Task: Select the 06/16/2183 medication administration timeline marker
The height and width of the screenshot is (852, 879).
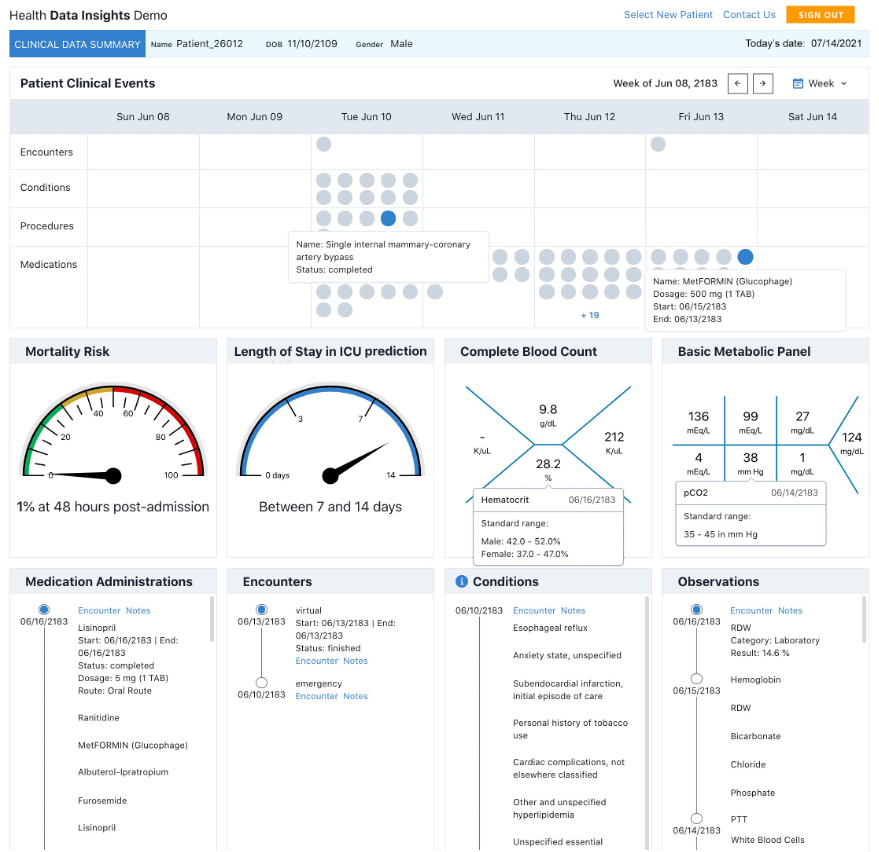Action: (x=44, y=609)
